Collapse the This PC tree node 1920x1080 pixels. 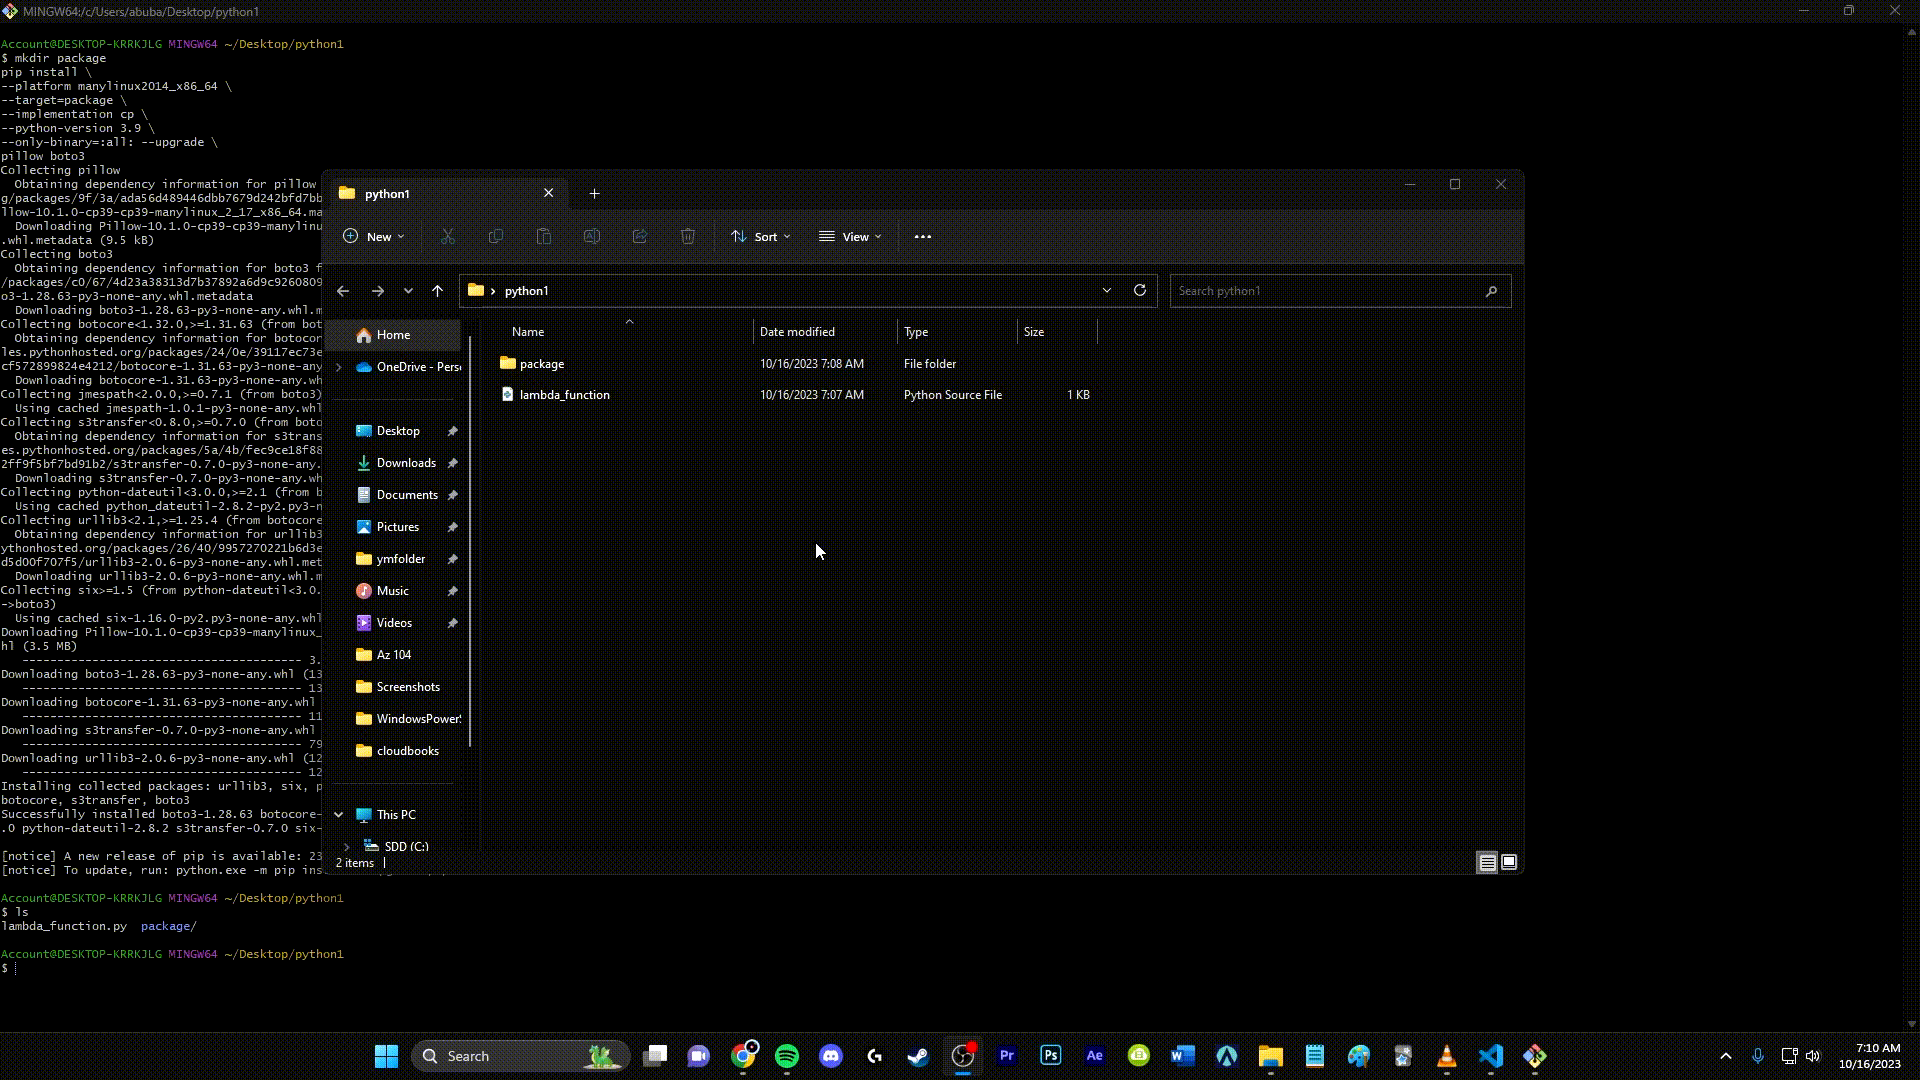(339, 815)
